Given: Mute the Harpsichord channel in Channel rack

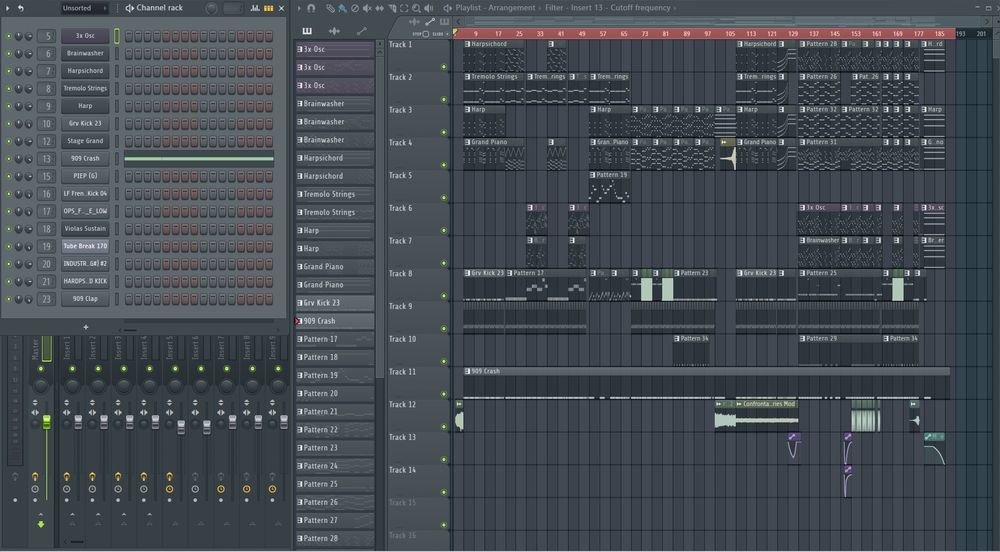Looking at the screenshot, I should click(8, 71).
